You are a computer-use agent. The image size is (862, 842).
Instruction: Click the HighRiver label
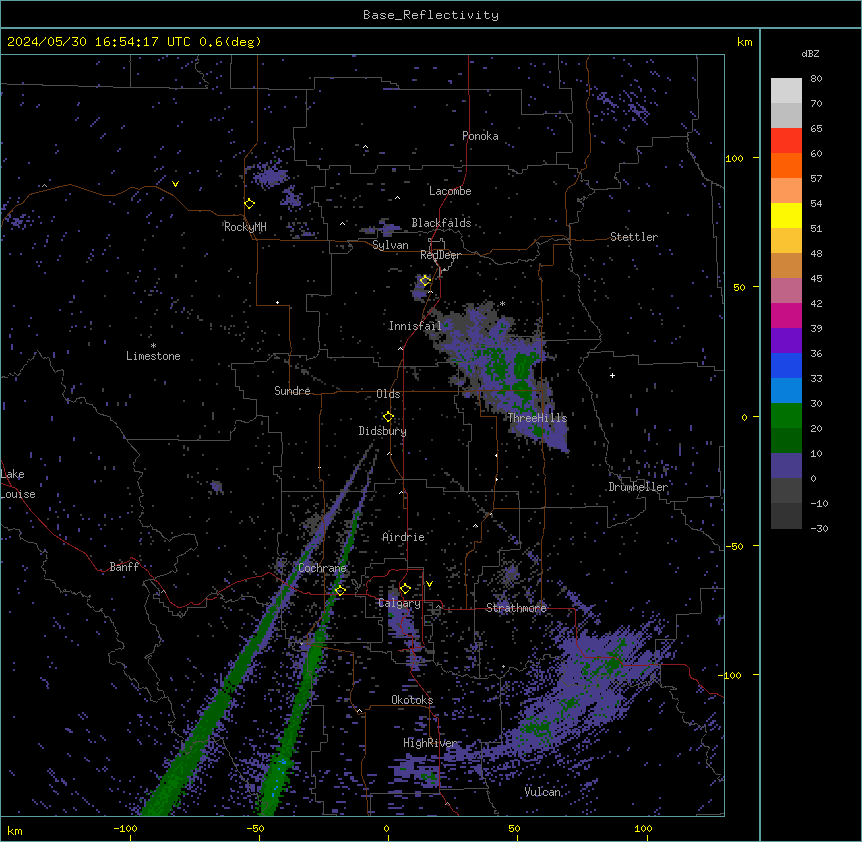430,743
